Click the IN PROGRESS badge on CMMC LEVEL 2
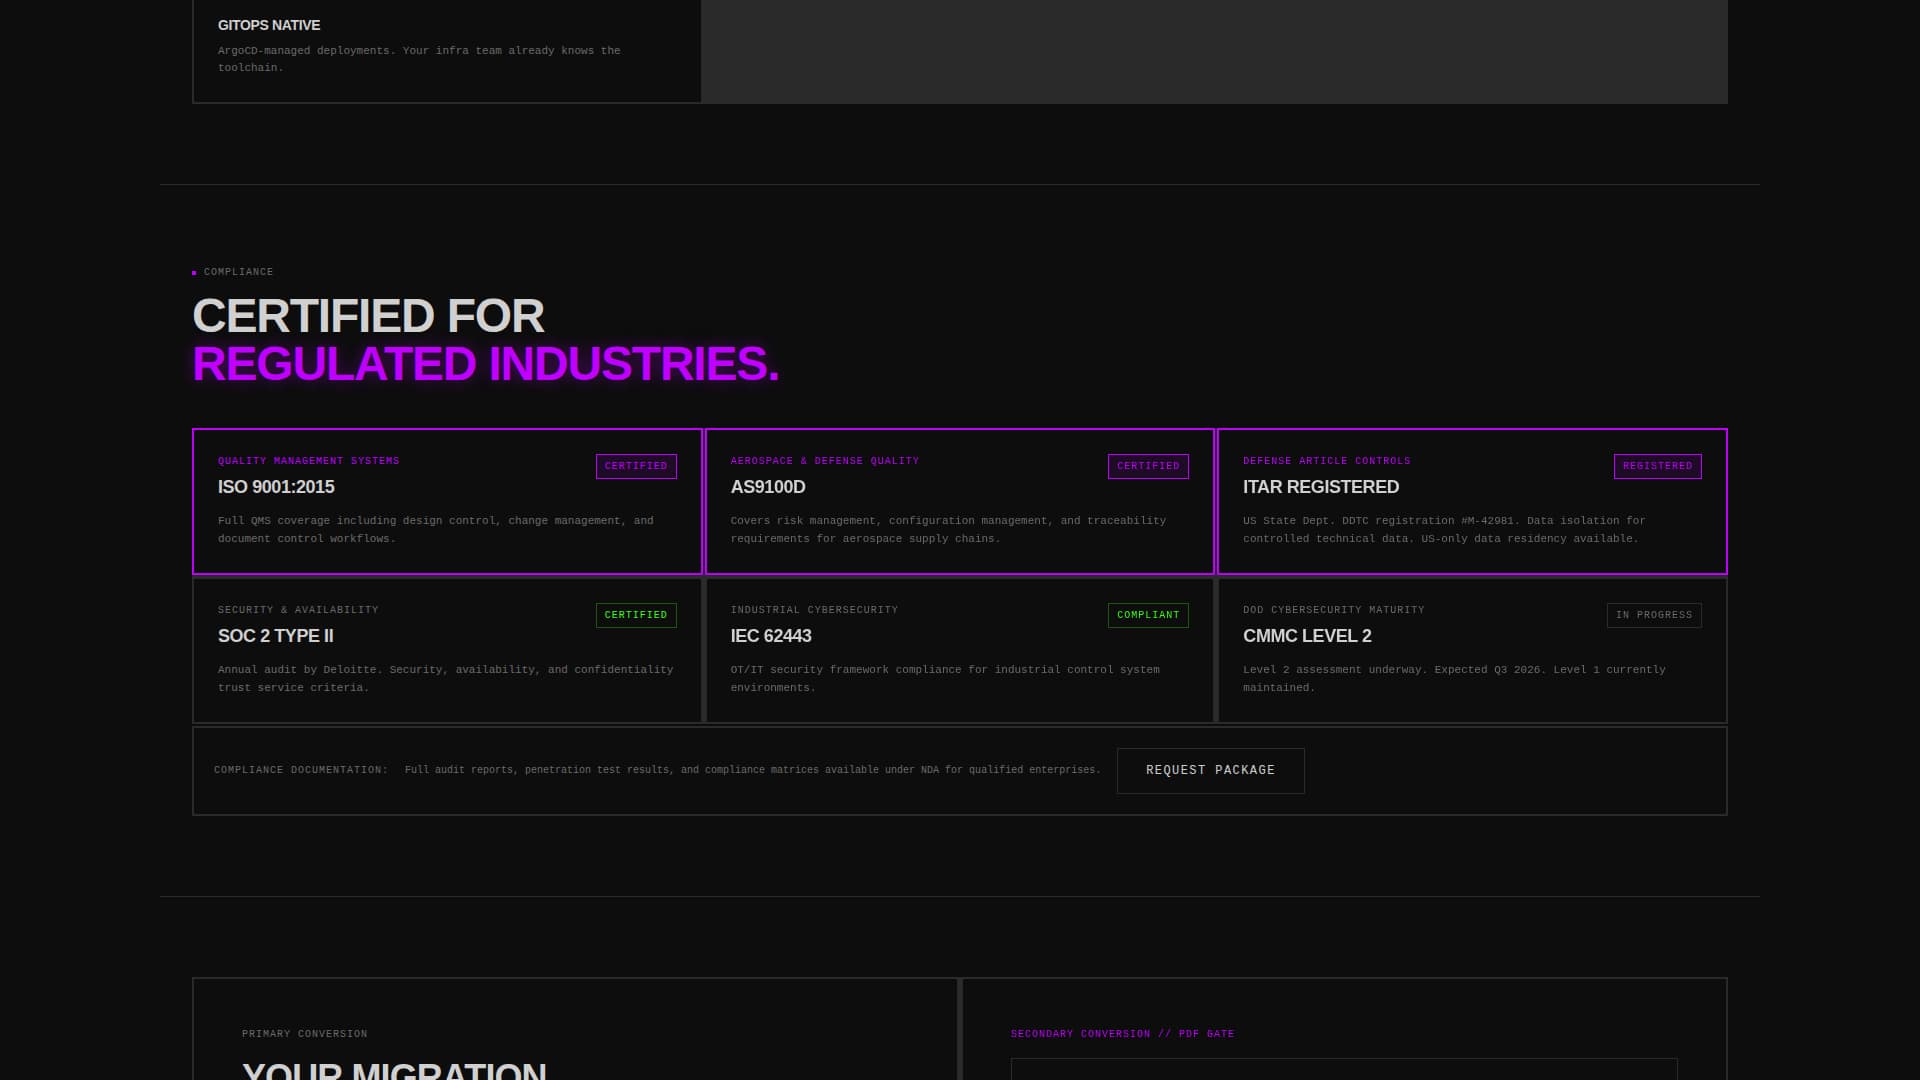 coord(1654,615)
